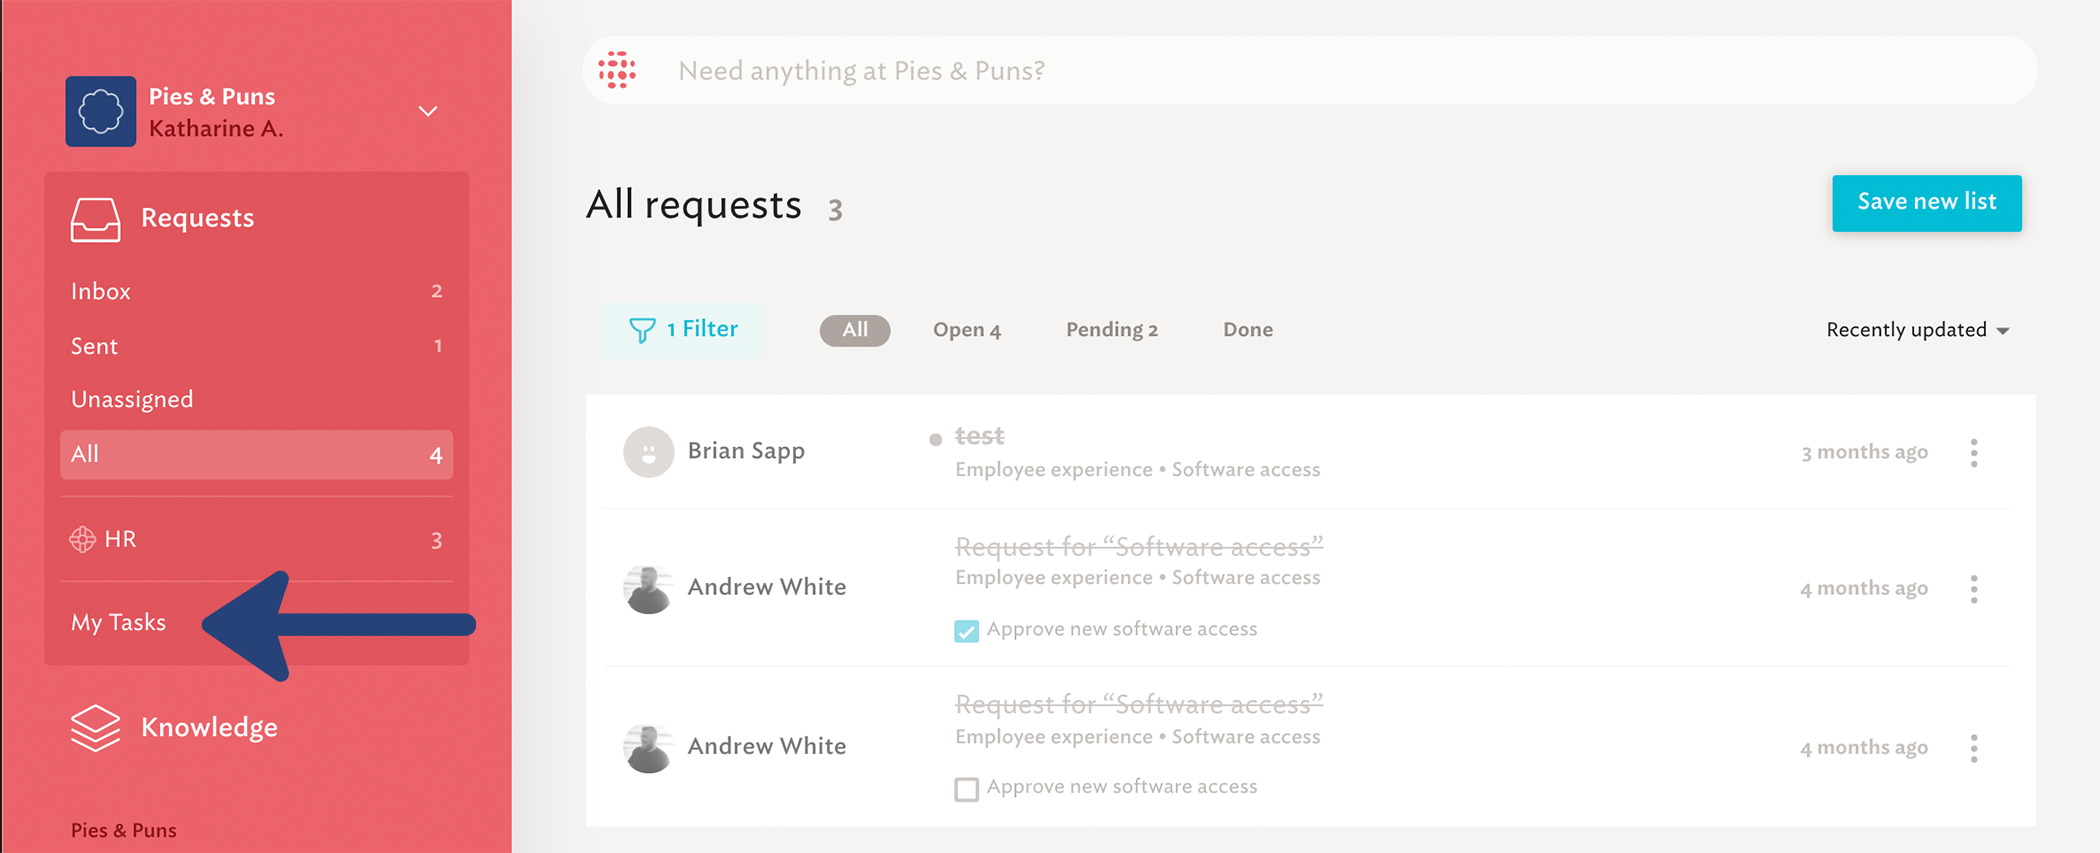Open three-dot menu for the checked Andrew White request
Viewport: 2100px width, 853px height.
(1974, 589)
